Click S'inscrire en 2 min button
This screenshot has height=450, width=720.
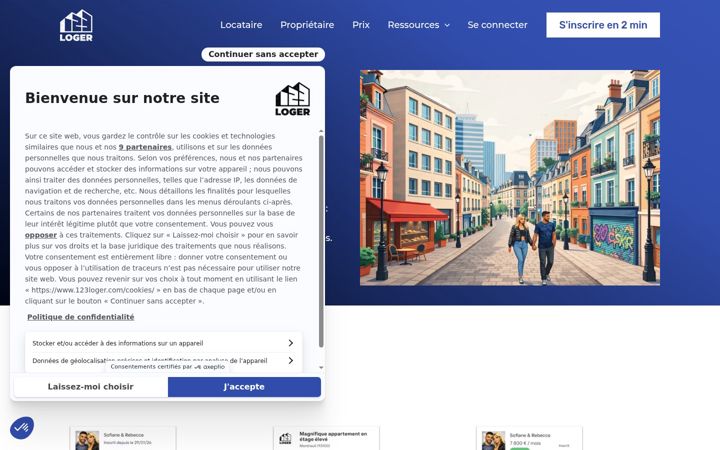point(603,25)
